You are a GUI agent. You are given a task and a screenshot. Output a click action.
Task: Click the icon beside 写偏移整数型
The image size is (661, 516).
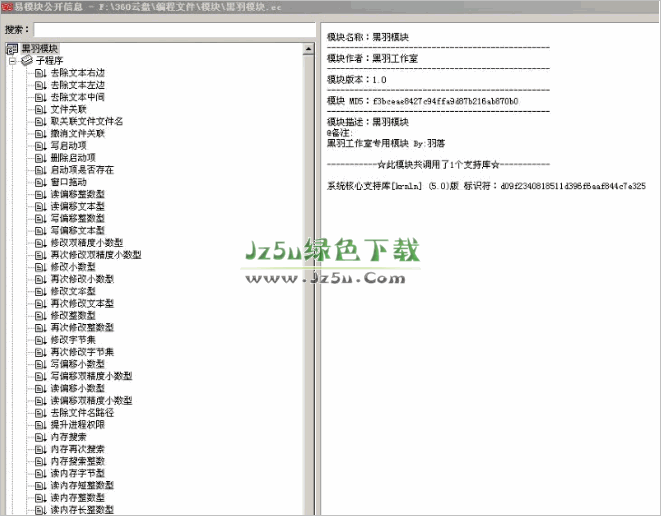coord(41,219)
